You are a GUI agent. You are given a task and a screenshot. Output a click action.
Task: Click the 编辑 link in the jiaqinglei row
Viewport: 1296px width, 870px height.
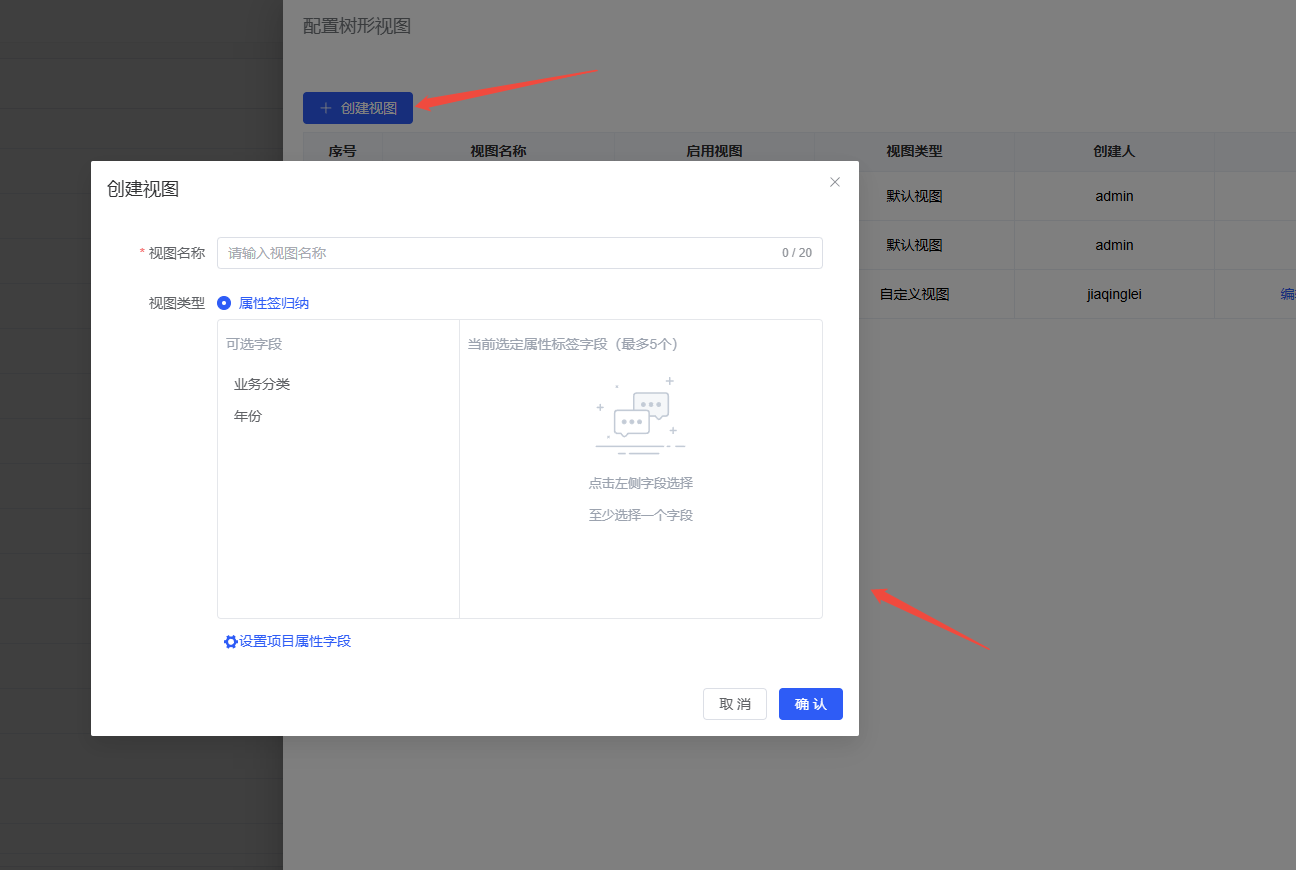pos(1287,294)
